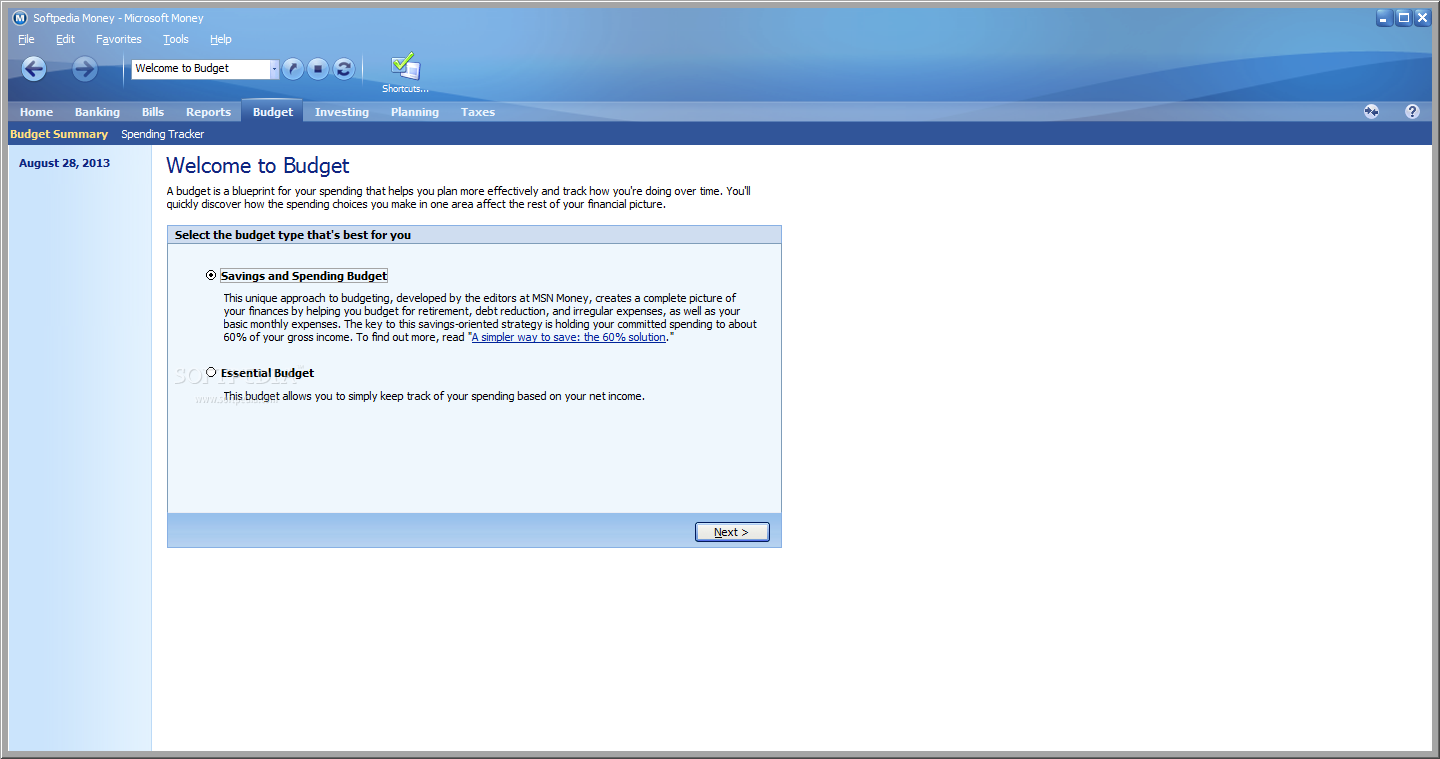Open the File menu
Screen dimensions: 1440x759
pos(26,39)
